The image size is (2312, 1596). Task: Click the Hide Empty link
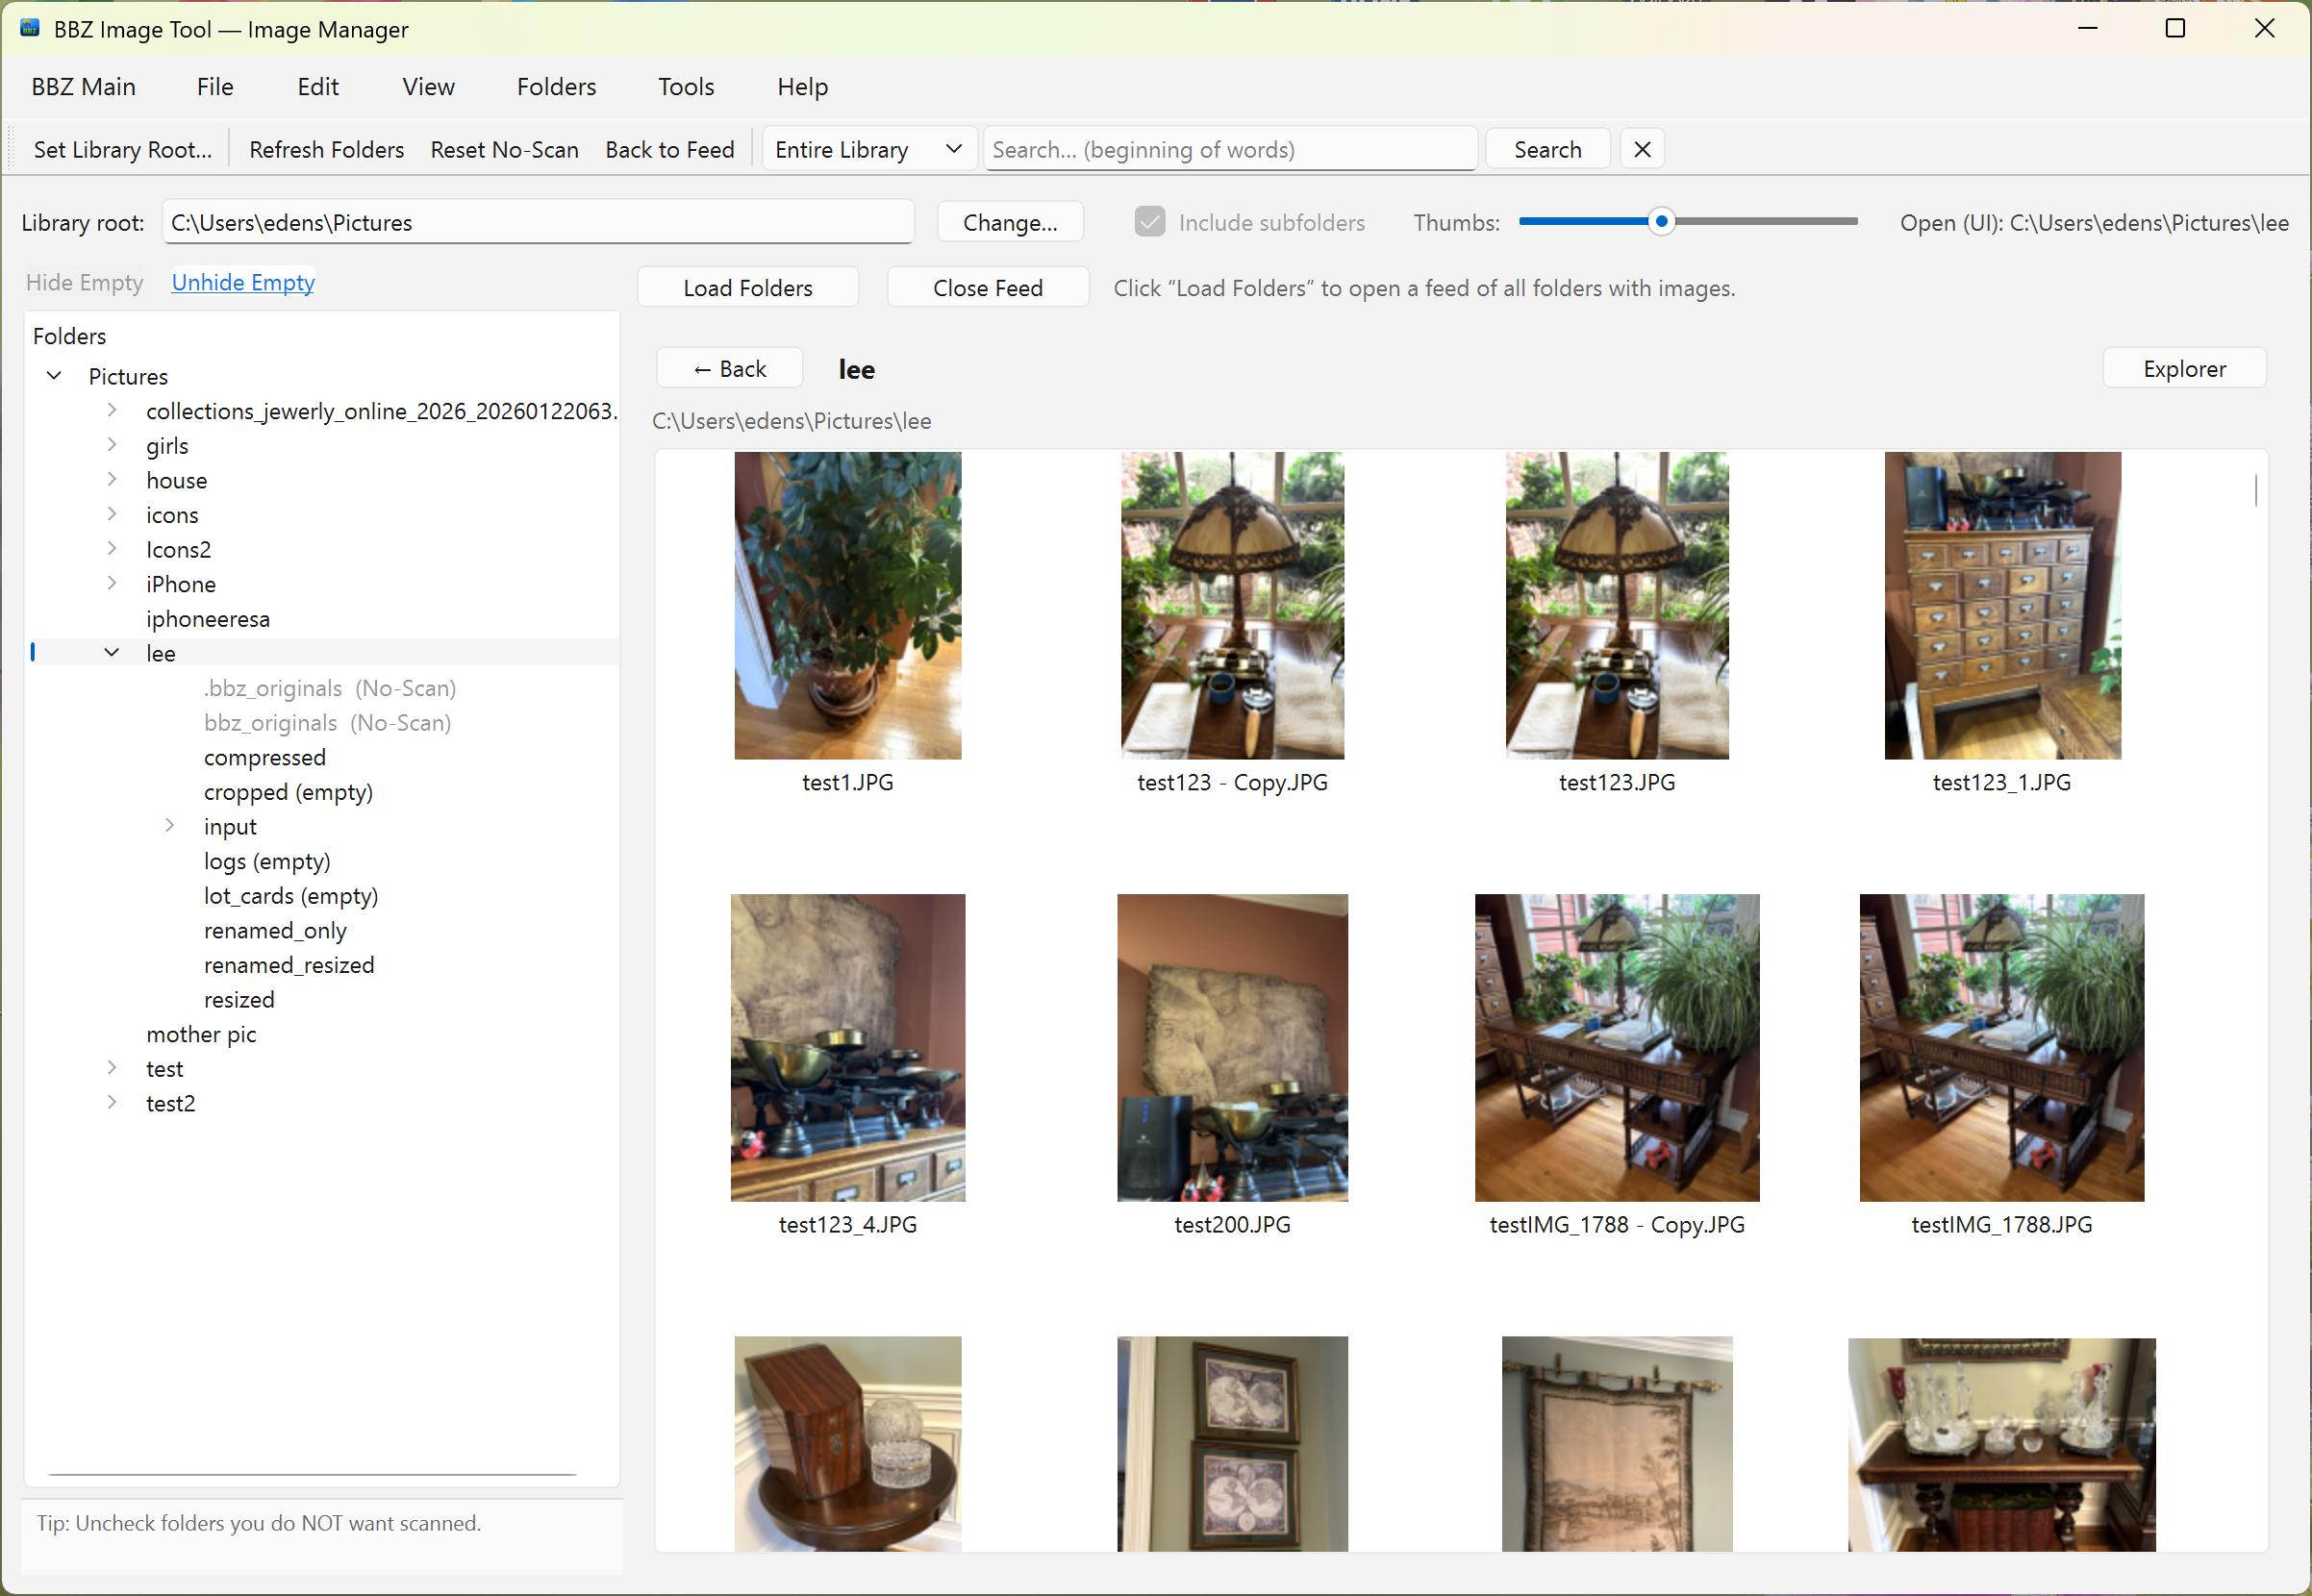(85, 282)
